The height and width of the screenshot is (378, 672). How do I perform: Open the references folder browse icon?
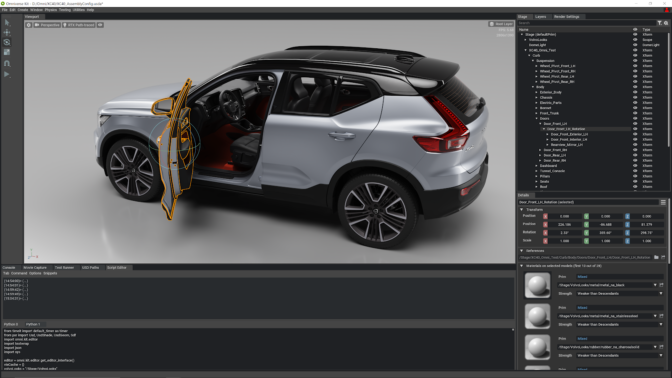656,257
